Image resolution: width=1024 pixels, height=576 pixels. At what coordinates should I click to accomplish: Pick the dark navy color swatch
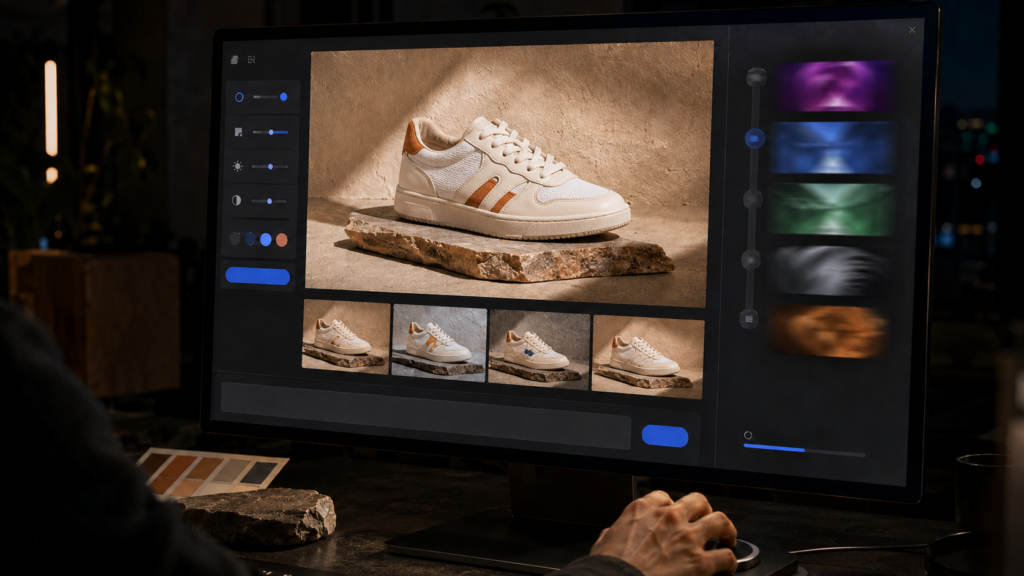(x=250, y=240)
